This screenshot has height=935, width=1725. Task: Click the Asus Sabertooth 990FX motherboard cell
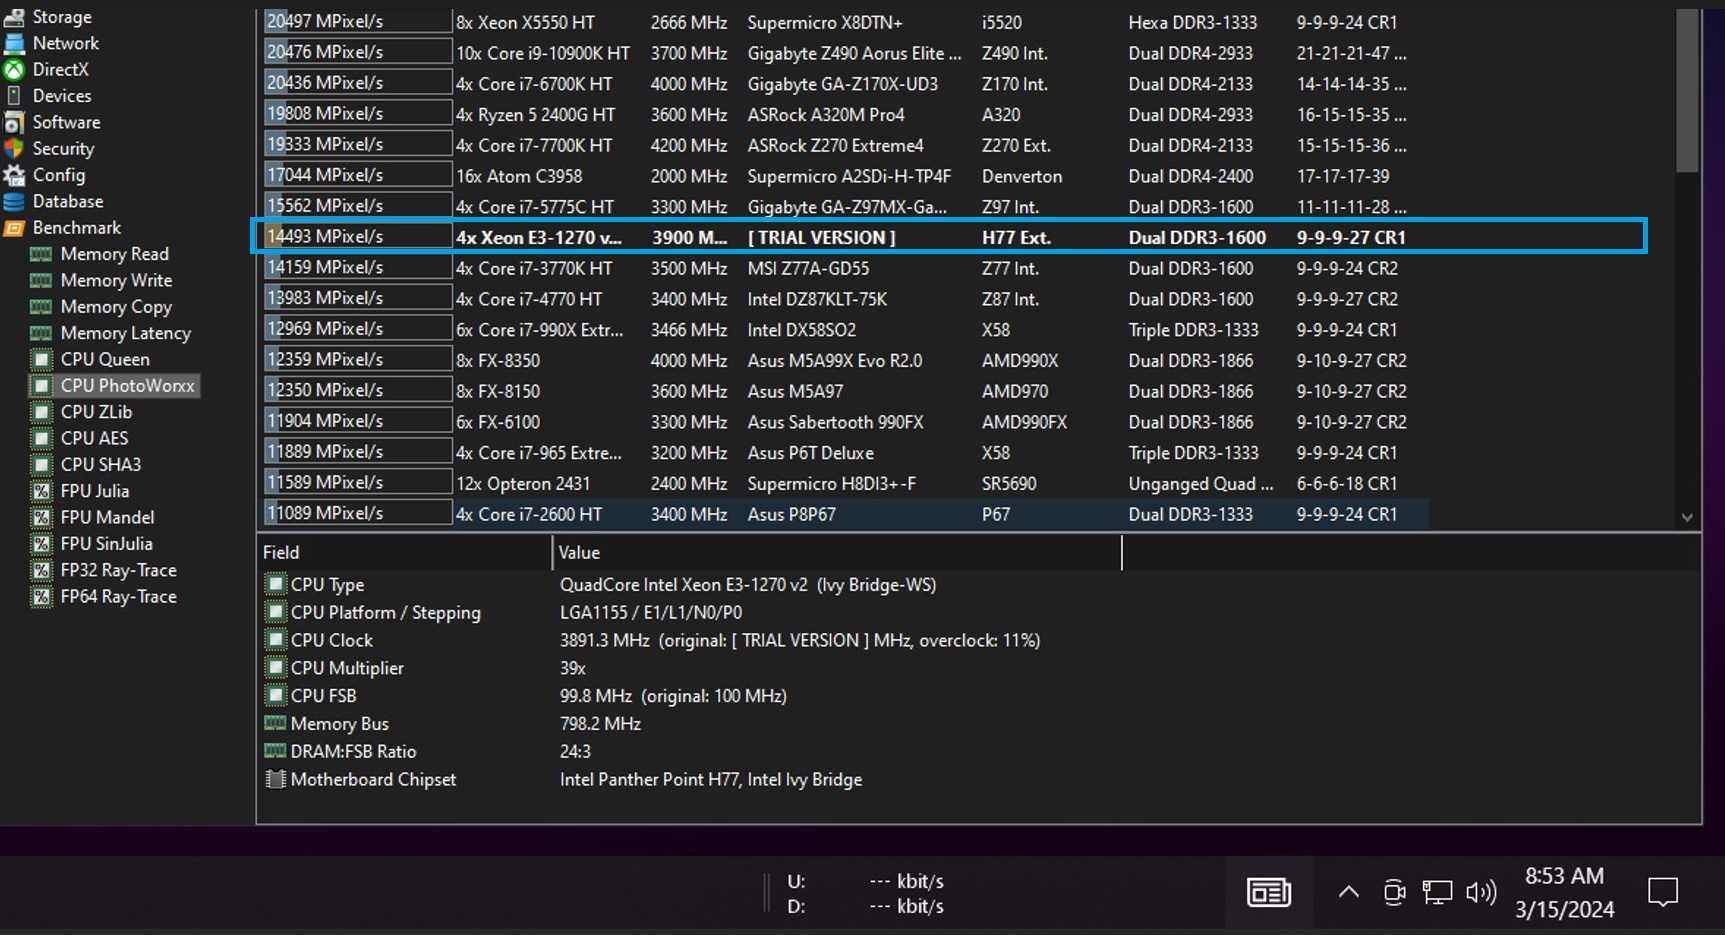(x=835, y=422)
